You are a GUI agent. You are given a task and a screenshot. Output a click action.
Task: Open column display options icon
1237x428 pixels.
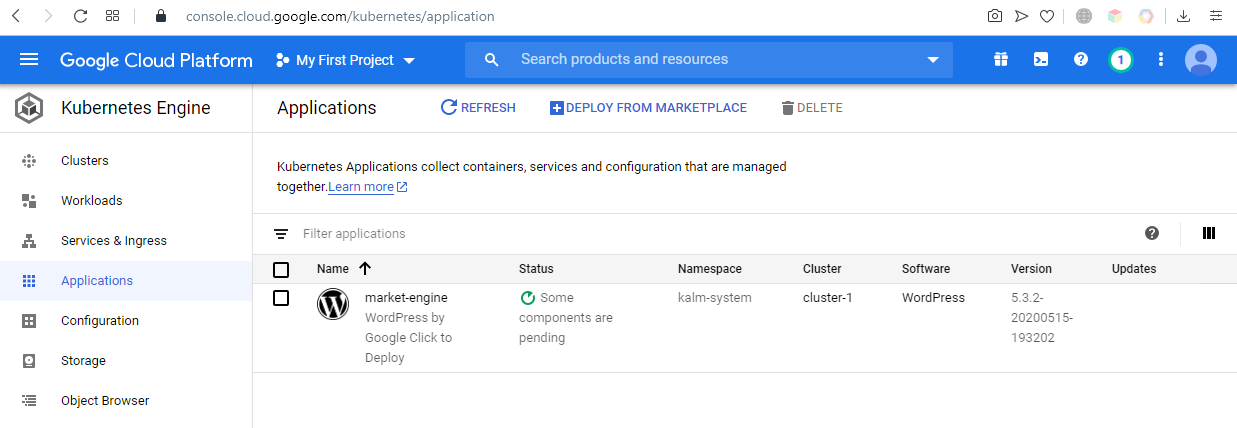[x=1209, y=234]
